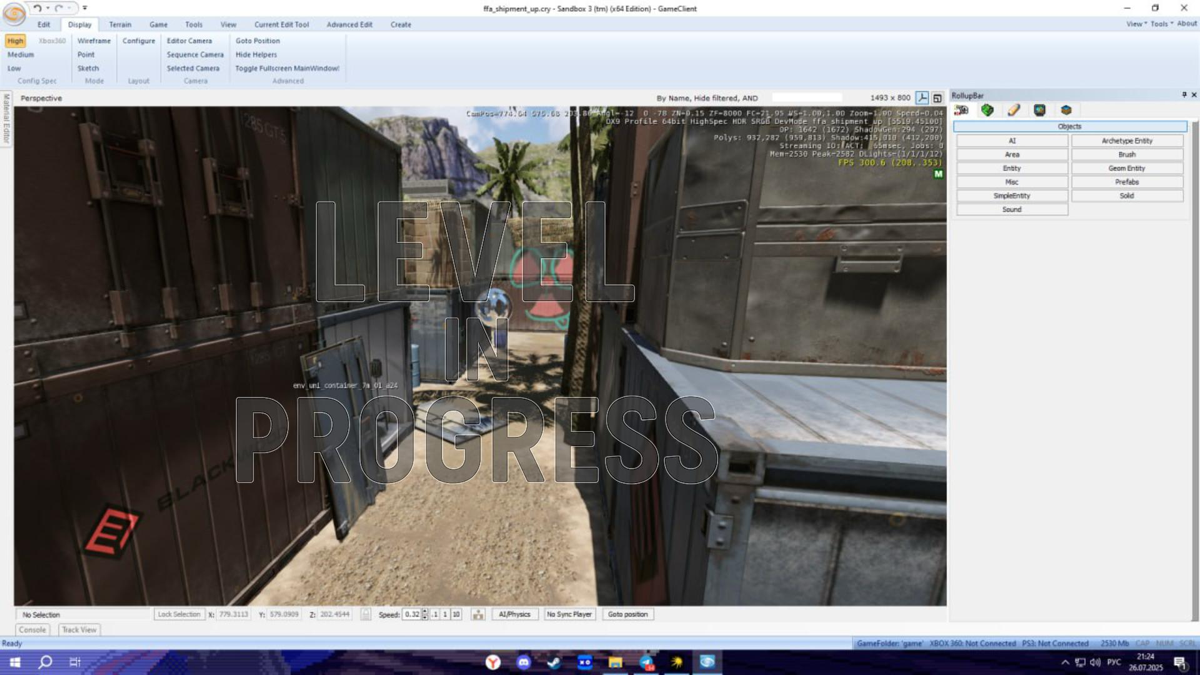Switch to the View ribbon tab

pyautogui.click(x=229, y=24)
